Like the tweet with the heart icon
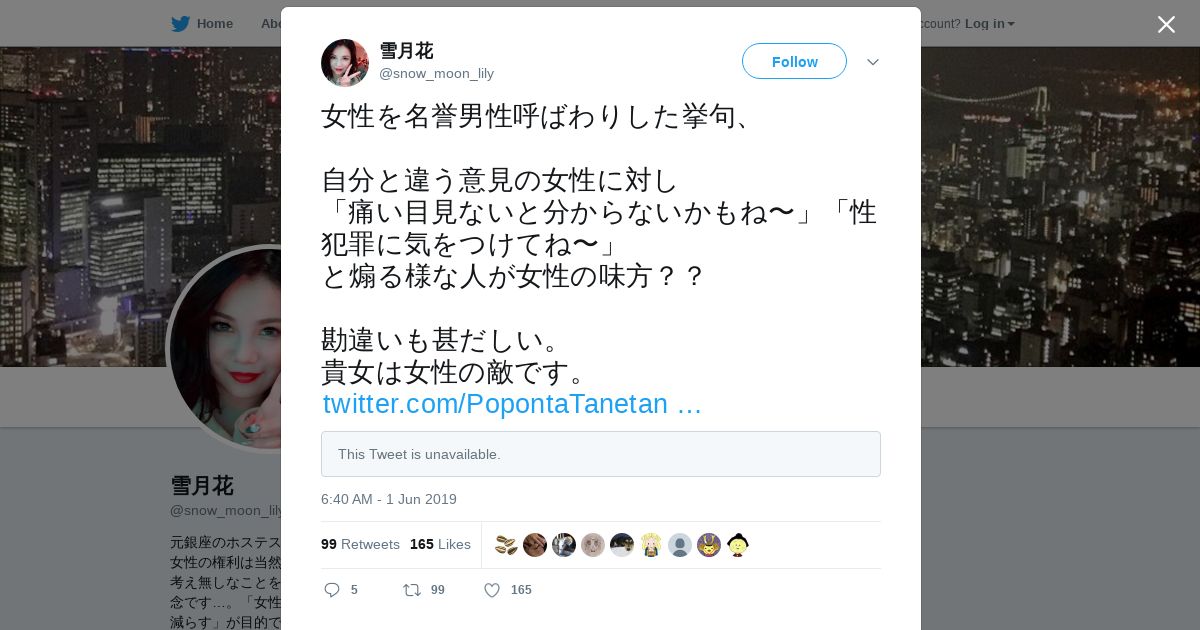 [492, 590]
